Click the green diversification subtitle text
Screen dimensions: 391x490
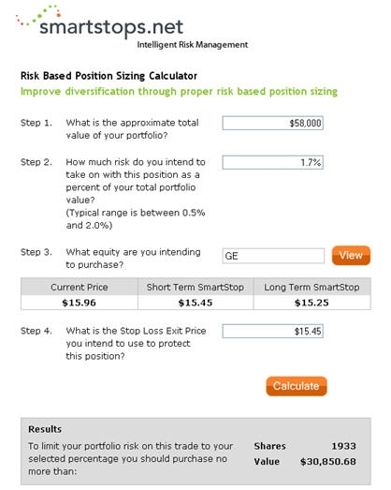tap(179, 91)
